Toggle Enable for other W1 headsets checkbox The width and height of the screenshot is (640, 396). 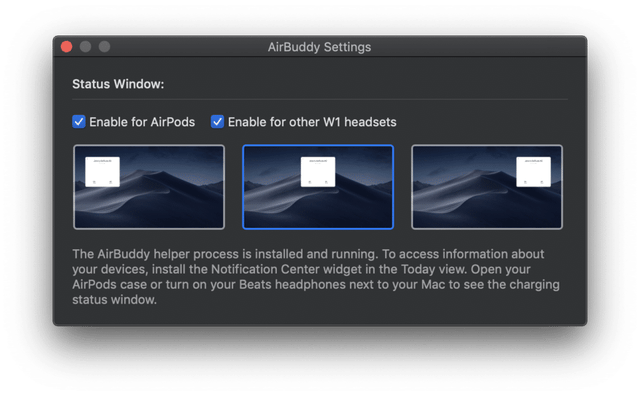pyautogui.click(x=217, y=122)
